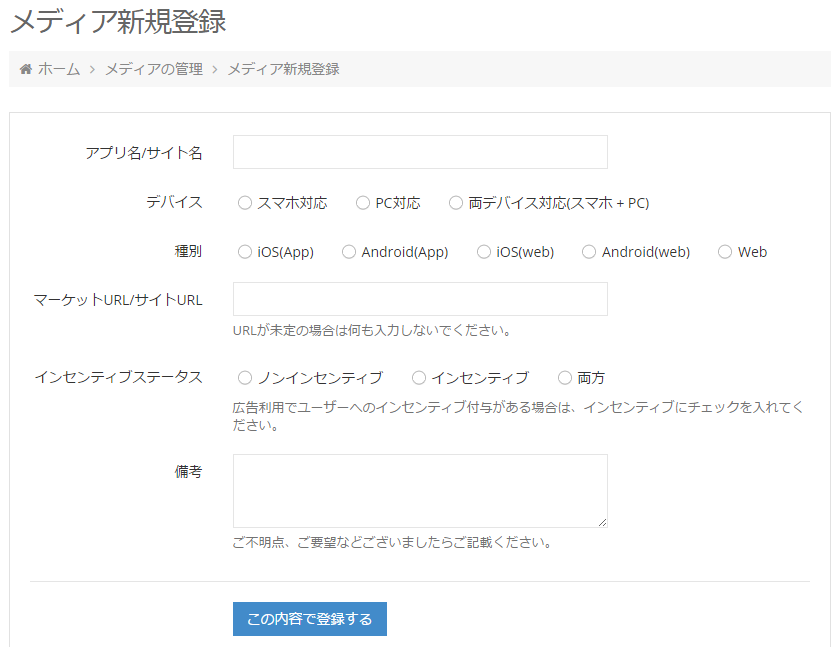Choose 両デバイス対応(スマホ＋PC) option
This screenshot has width=840, height=647.
456,202
